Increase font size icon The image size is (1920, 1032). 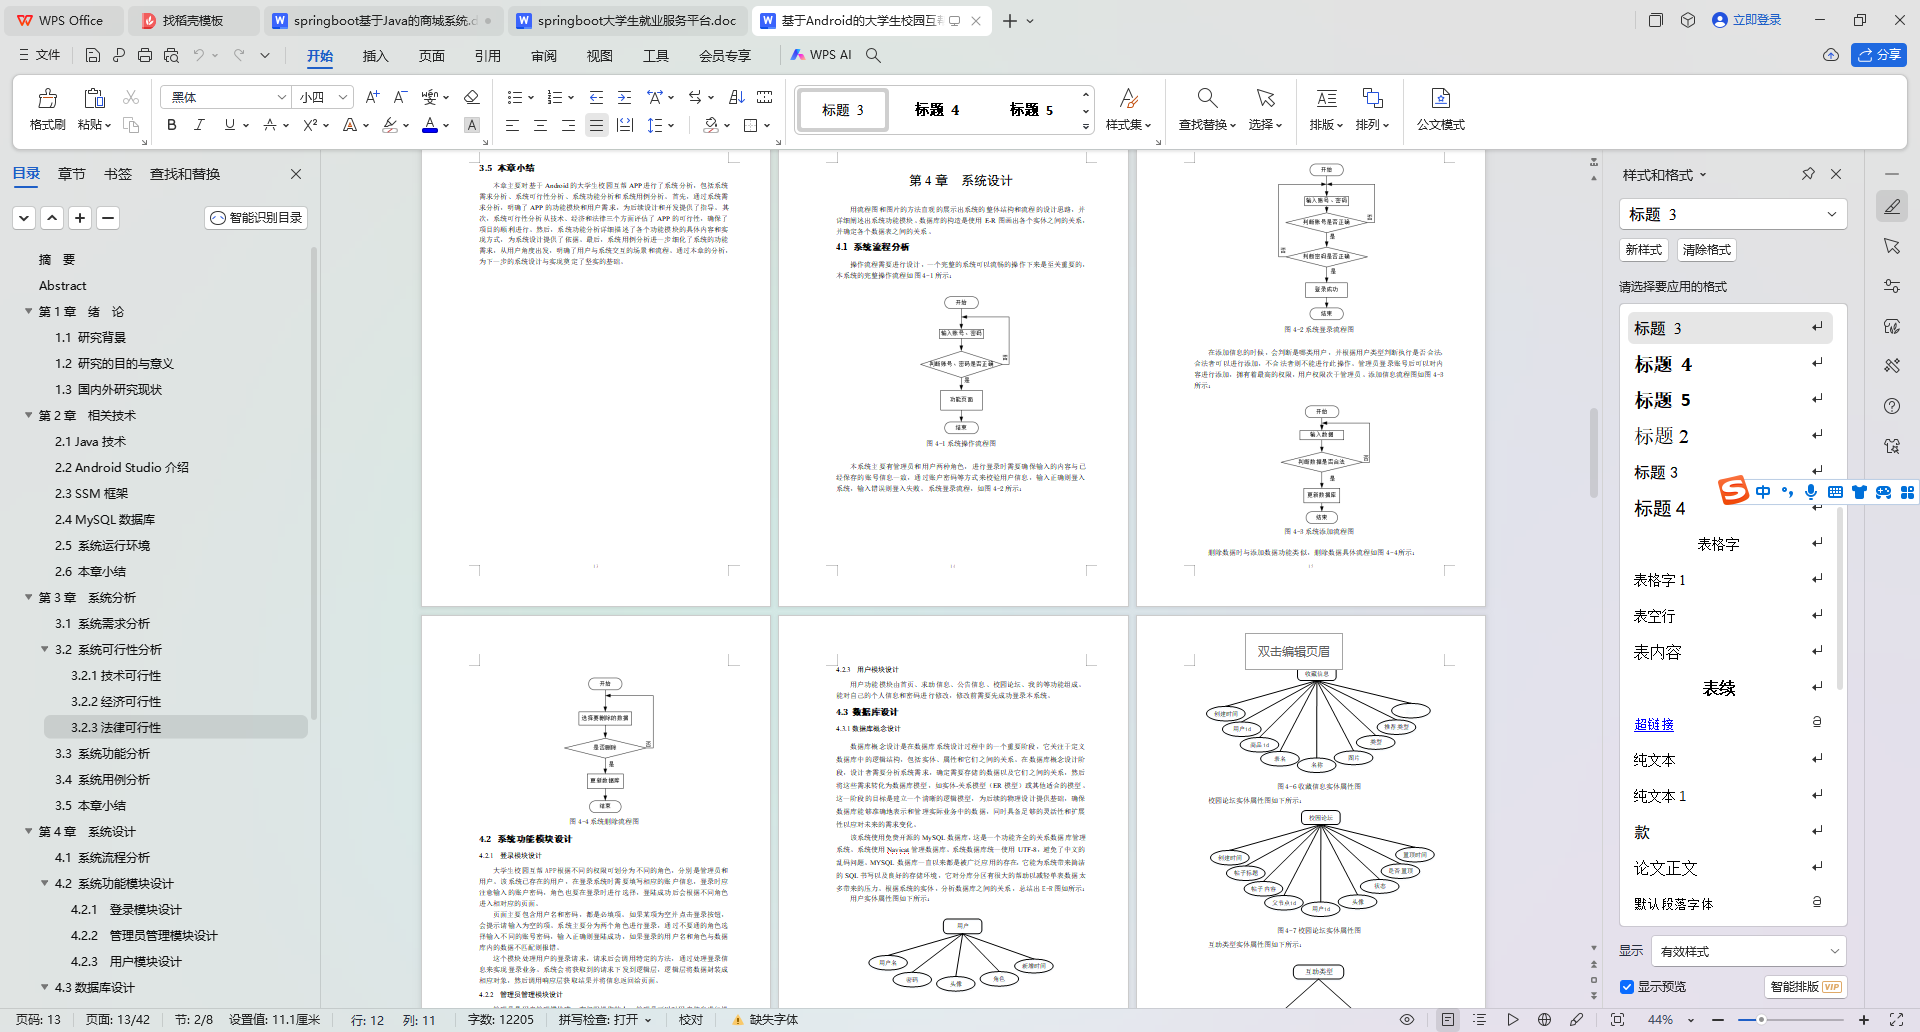click(x=372, y=97)
